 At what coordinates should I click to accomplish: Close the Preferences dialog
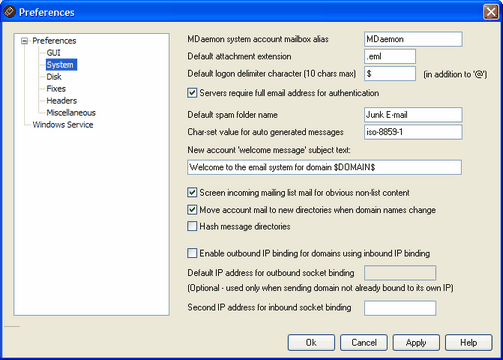tap(491, 12)
